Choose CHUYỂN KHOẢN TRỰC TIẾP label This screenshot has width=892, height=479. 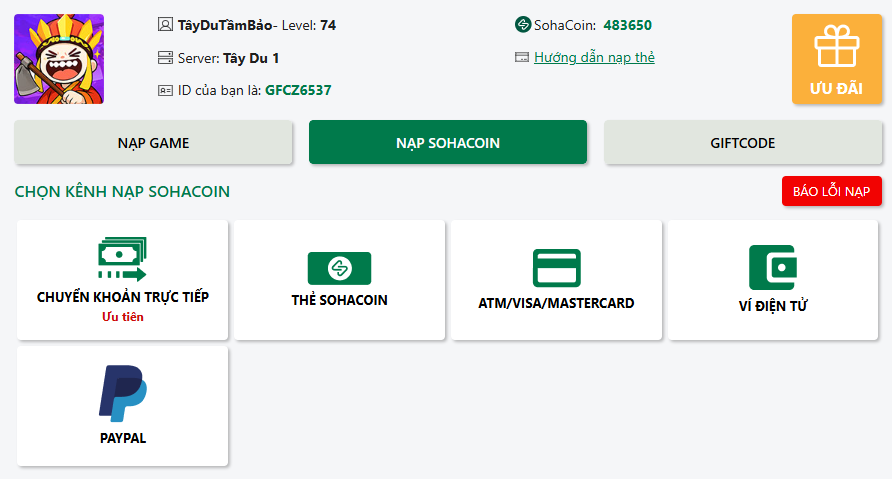(x=123, y=297)
